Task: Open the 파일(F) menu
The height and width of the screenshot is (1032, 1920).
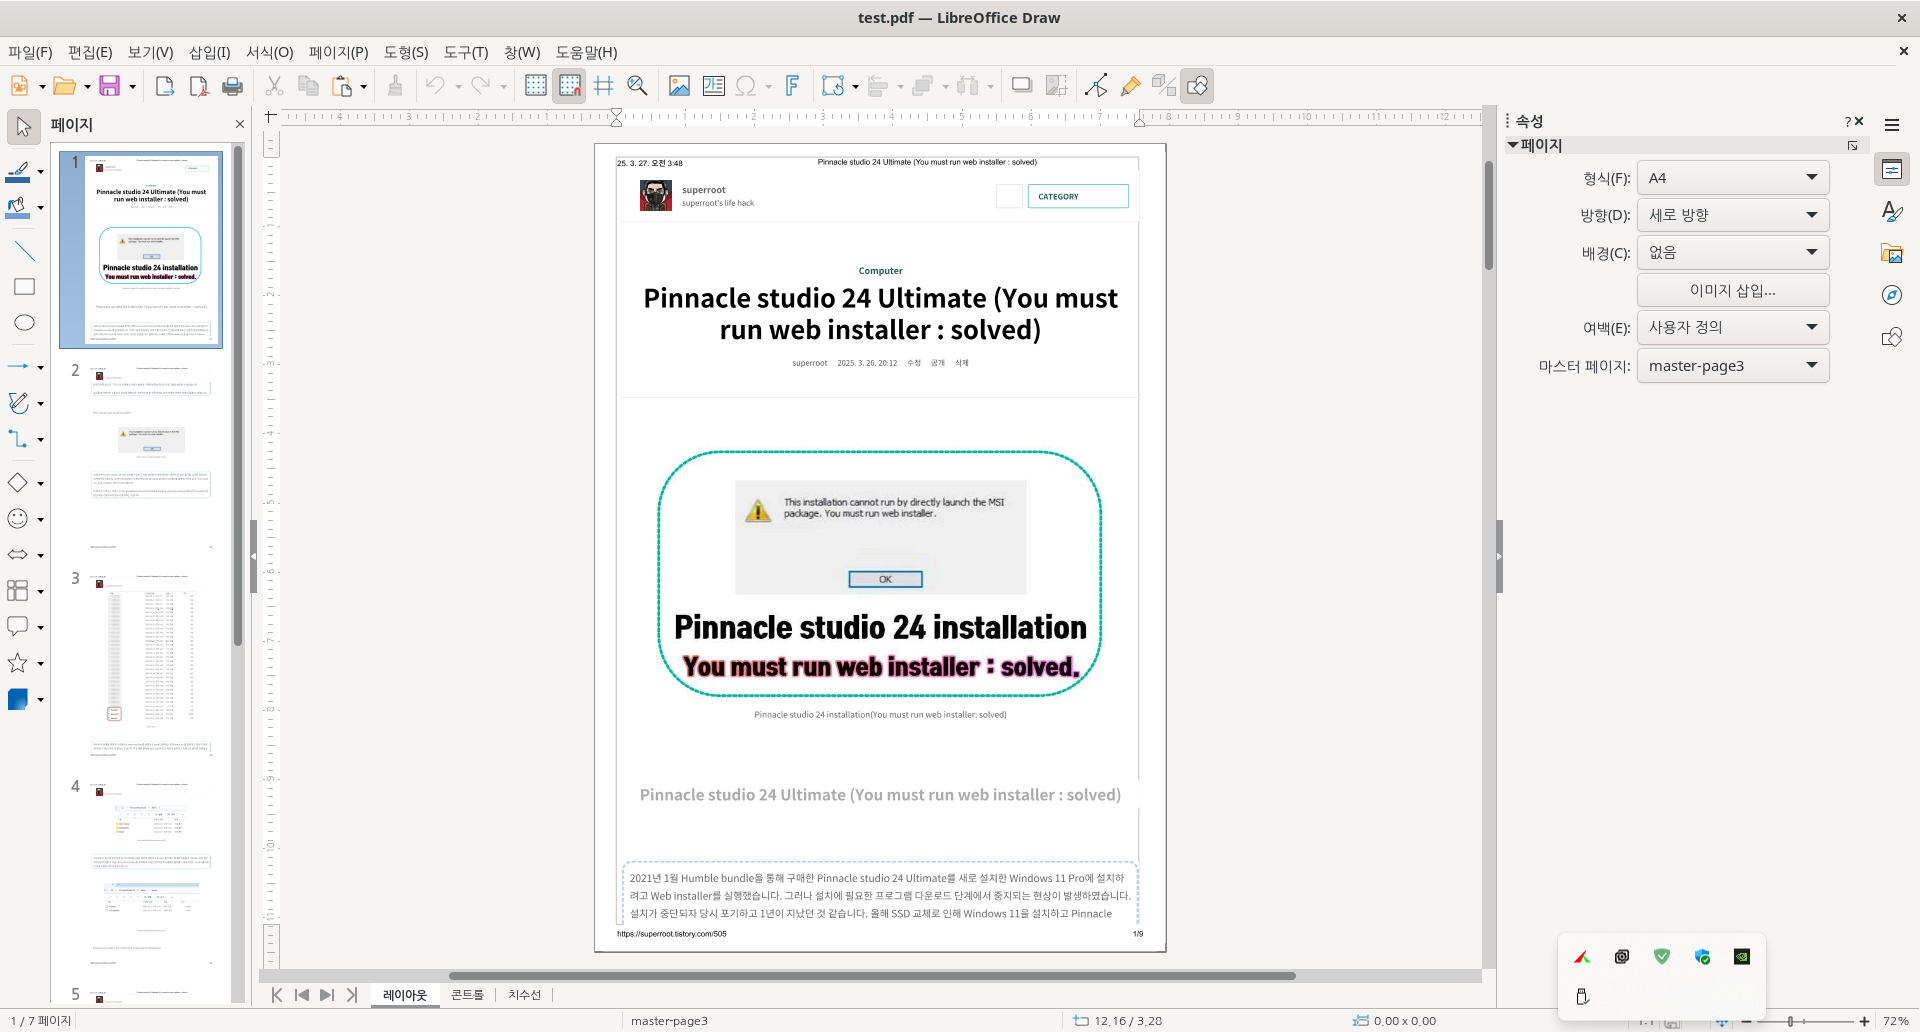Action: [x=30, y=52]
